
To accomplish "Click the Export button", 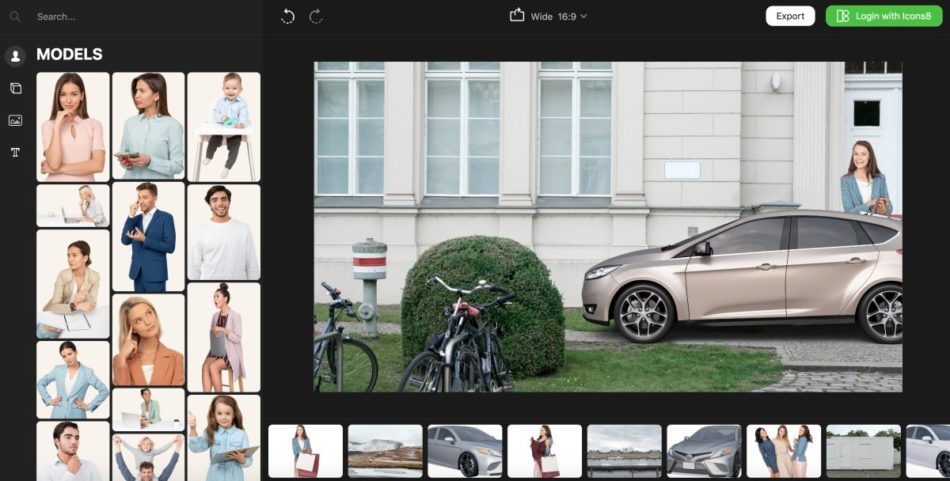I will (790, 16).
